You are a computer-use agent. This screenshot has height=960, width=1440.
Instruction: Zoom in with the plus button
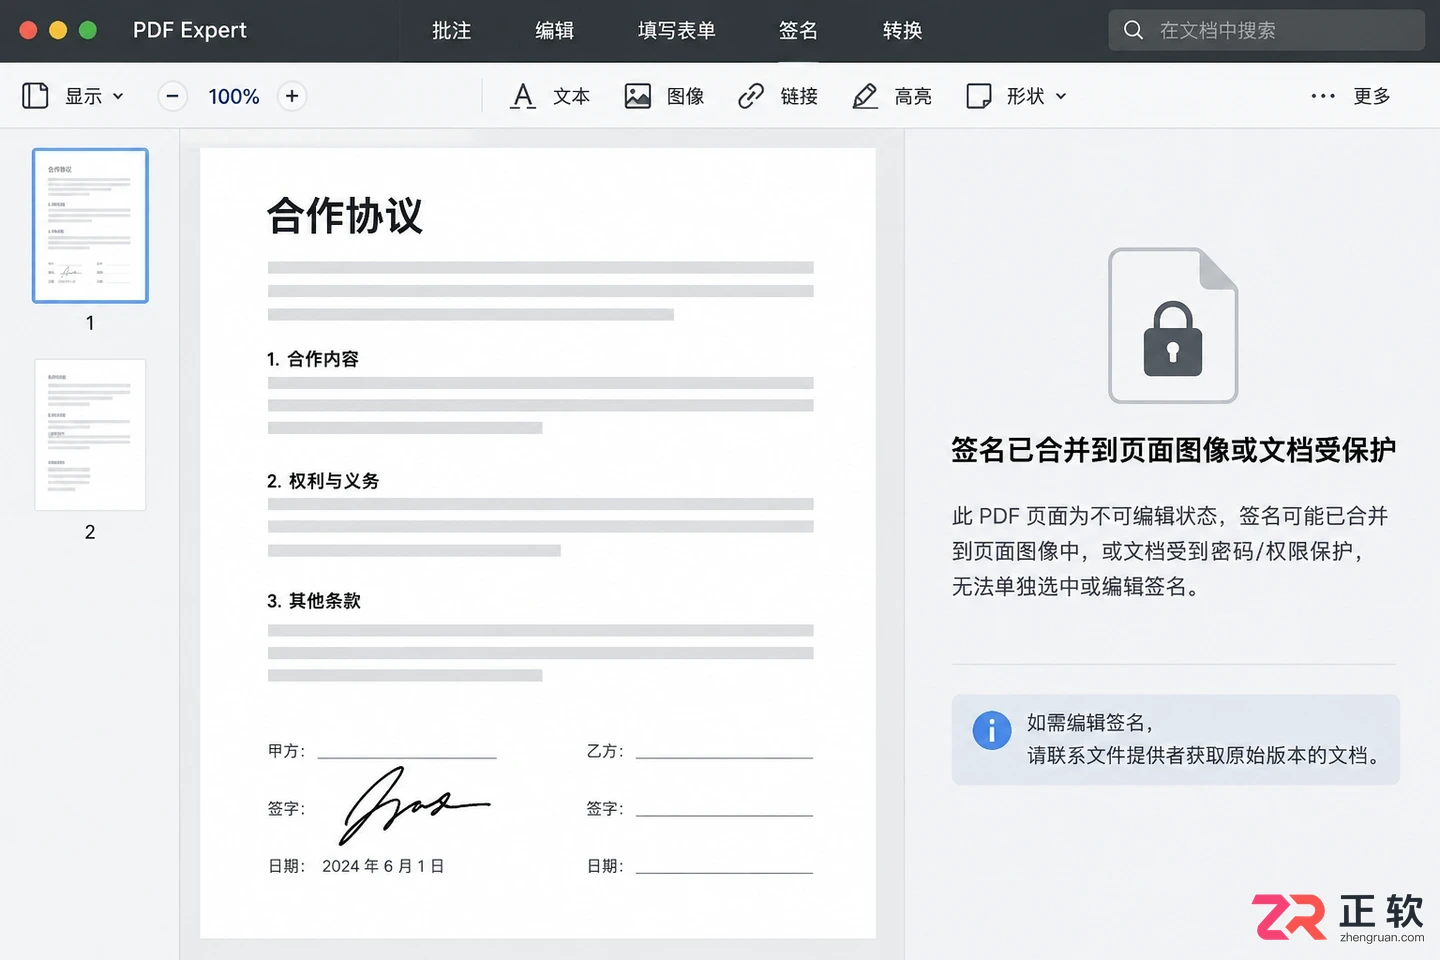click(292, 96)
